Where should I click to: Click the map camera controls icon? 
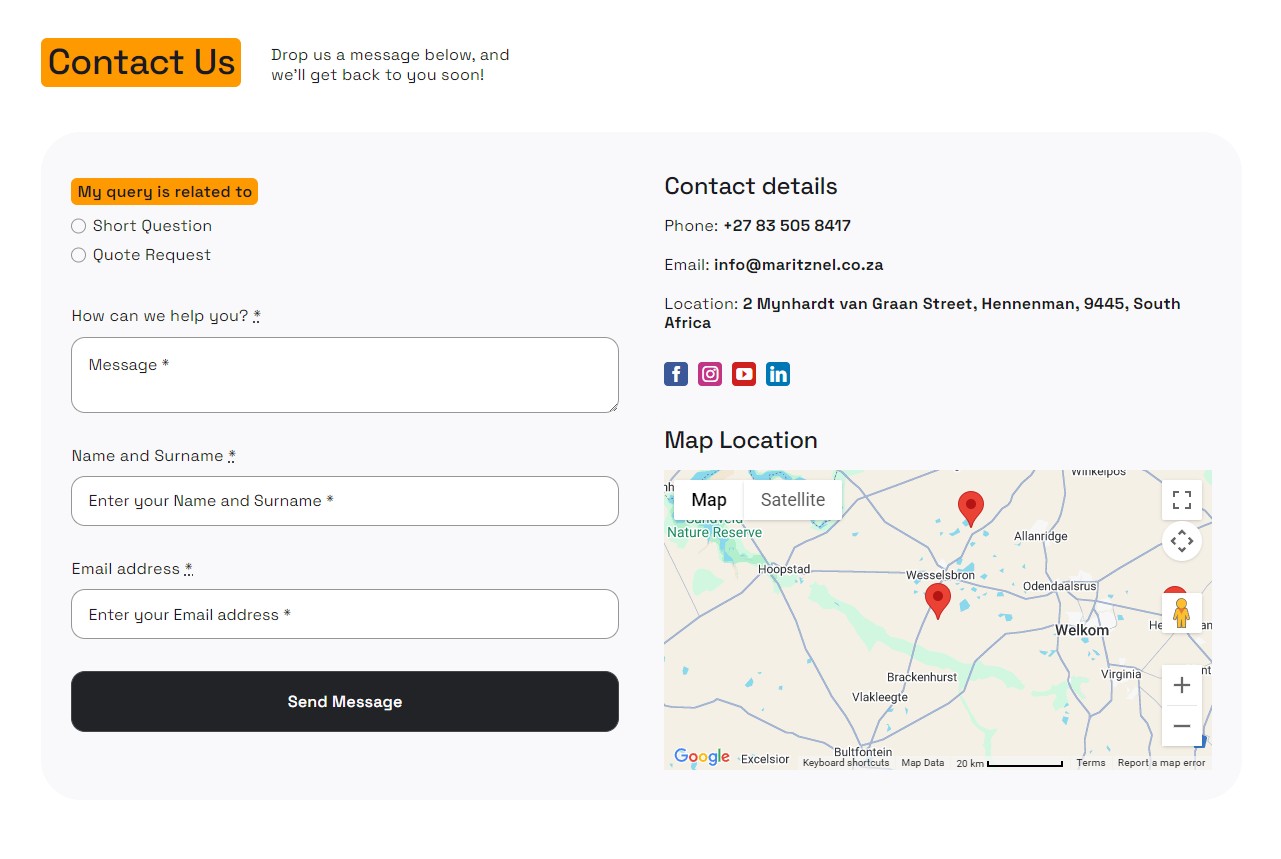pyautogui.click(x=1181, y=542)
